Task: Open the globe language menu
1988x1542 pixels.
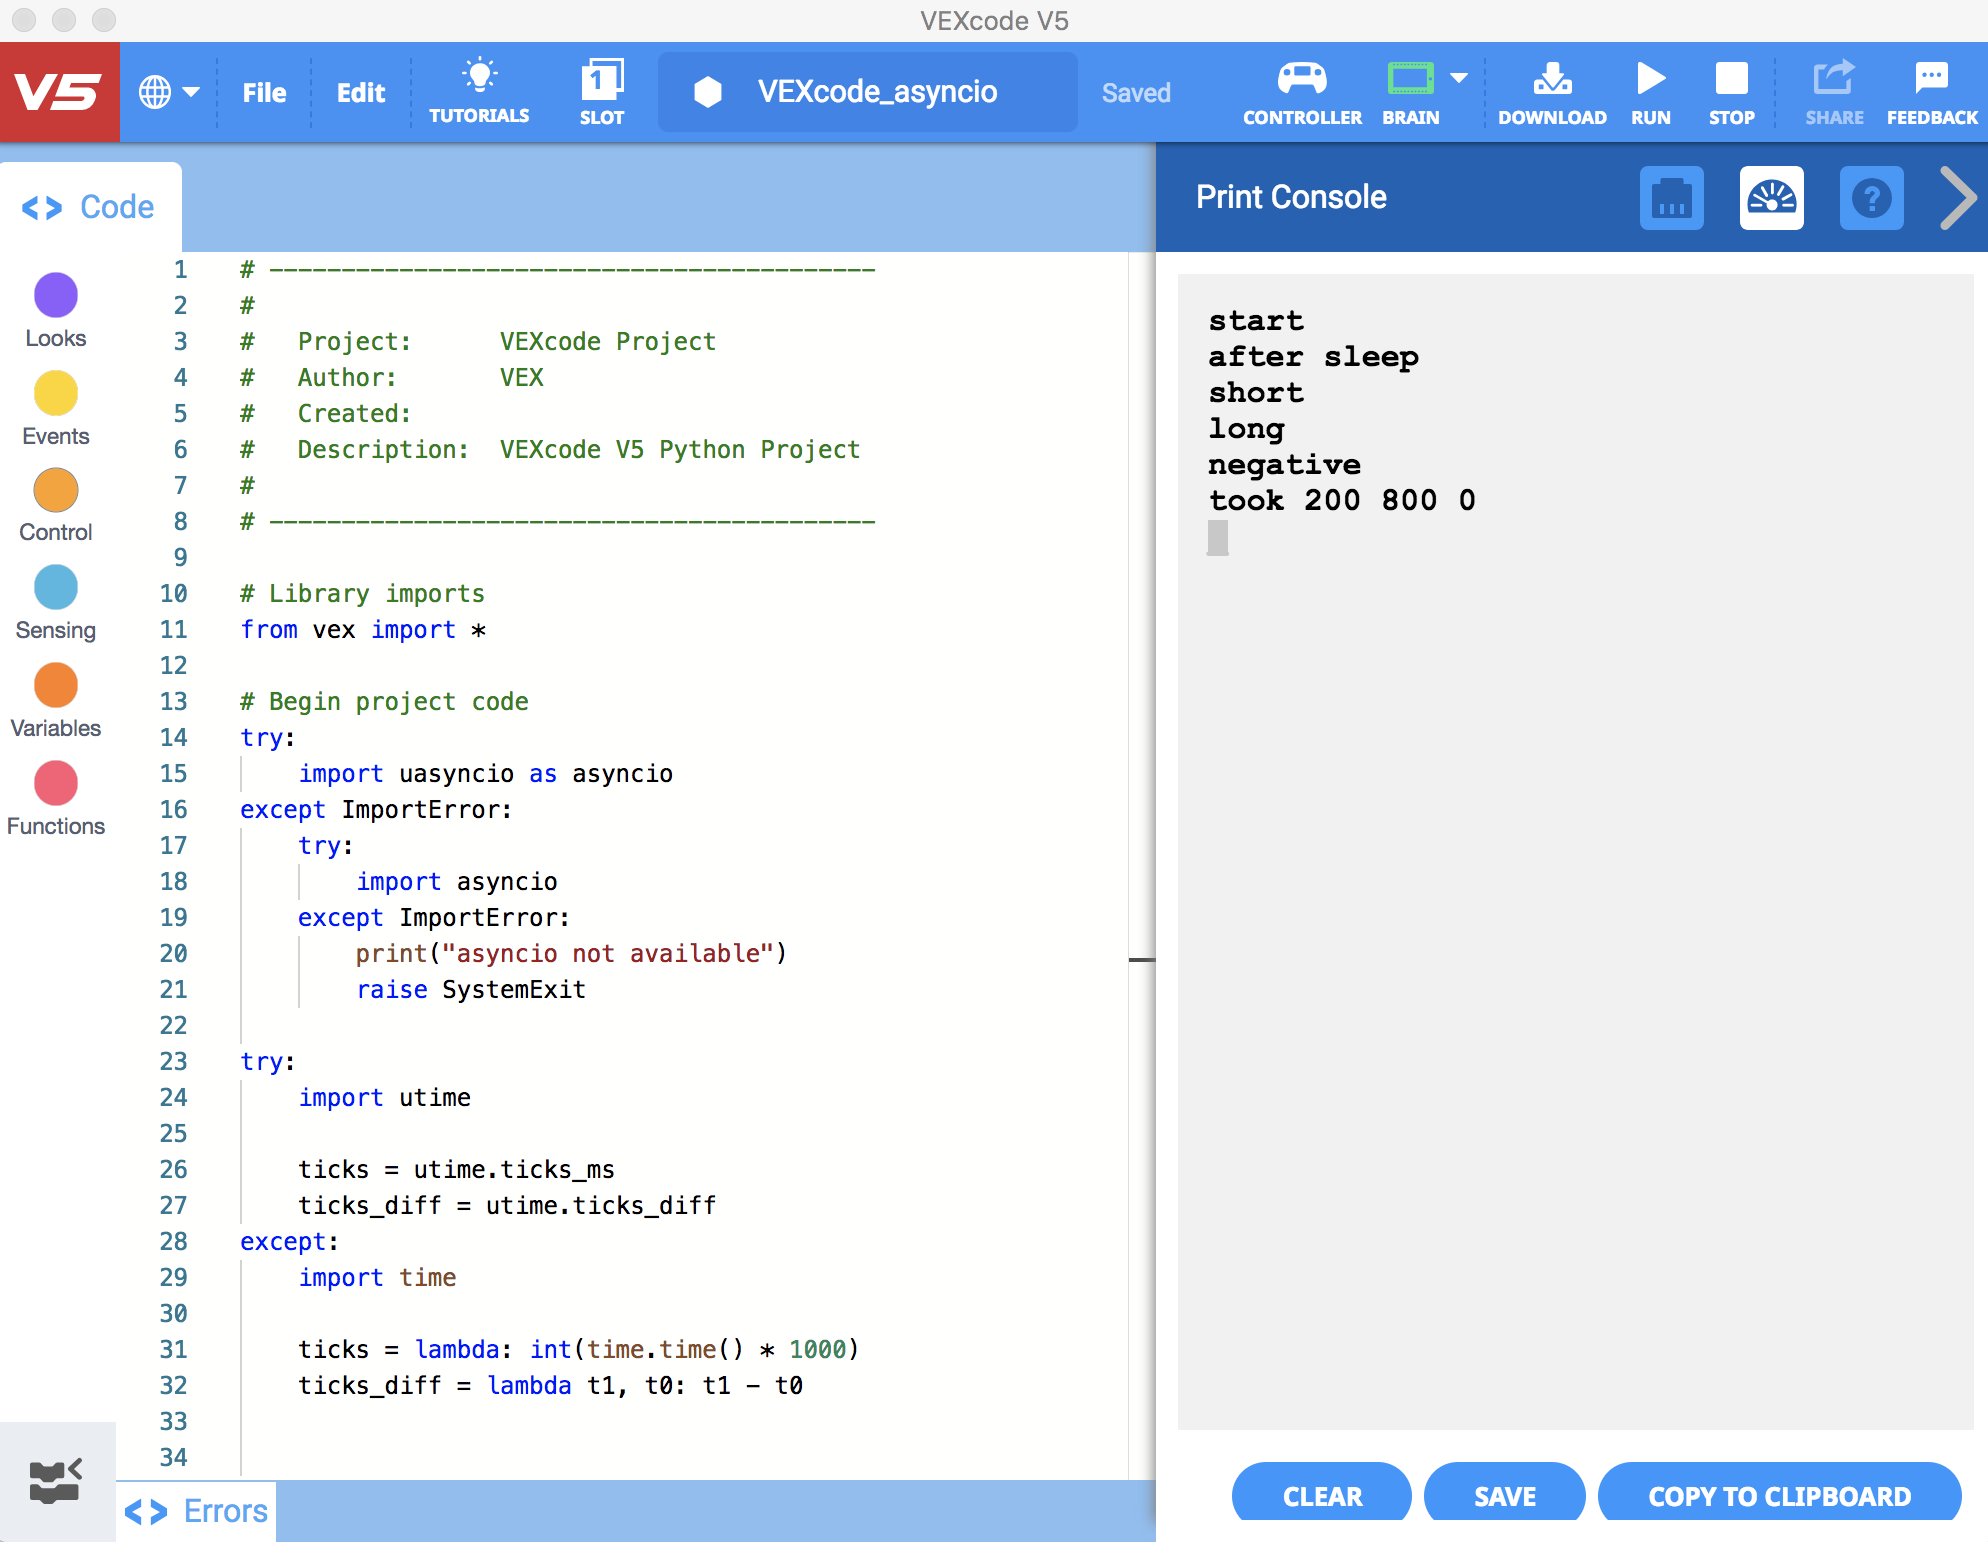Action: point(168,92)
